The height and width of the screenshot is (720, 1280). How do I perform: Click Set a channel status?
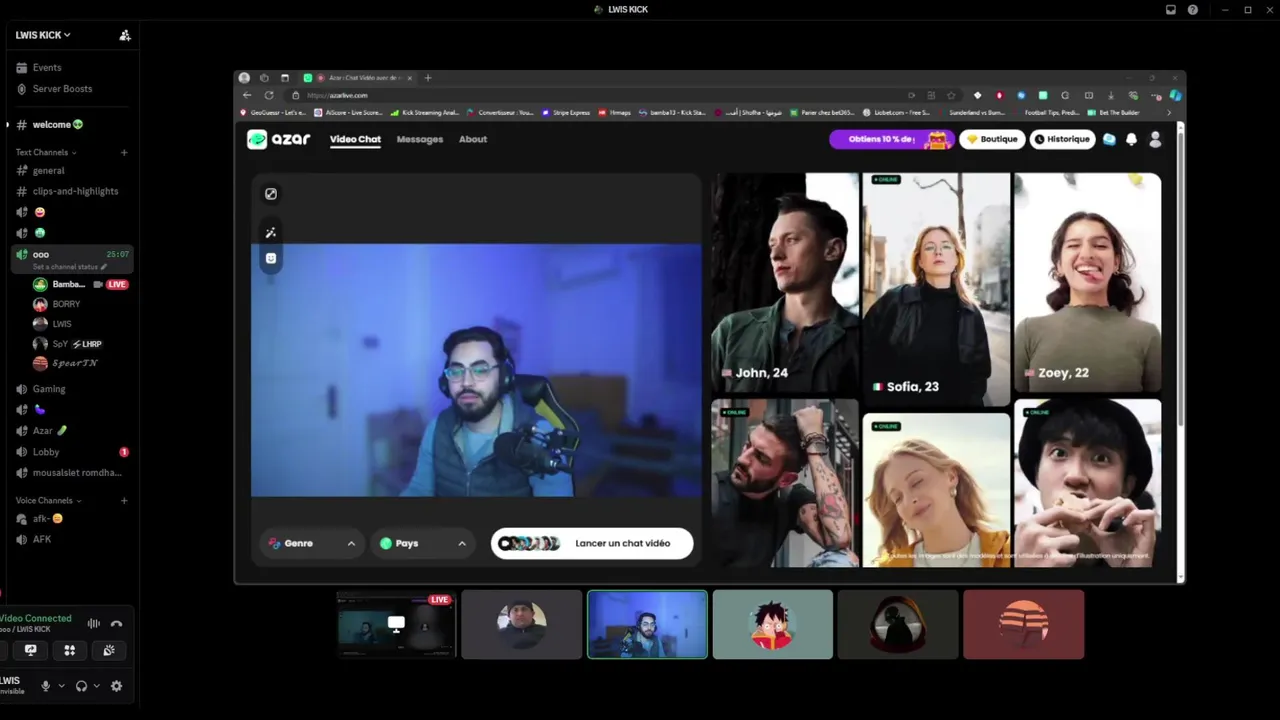point(69,267)
